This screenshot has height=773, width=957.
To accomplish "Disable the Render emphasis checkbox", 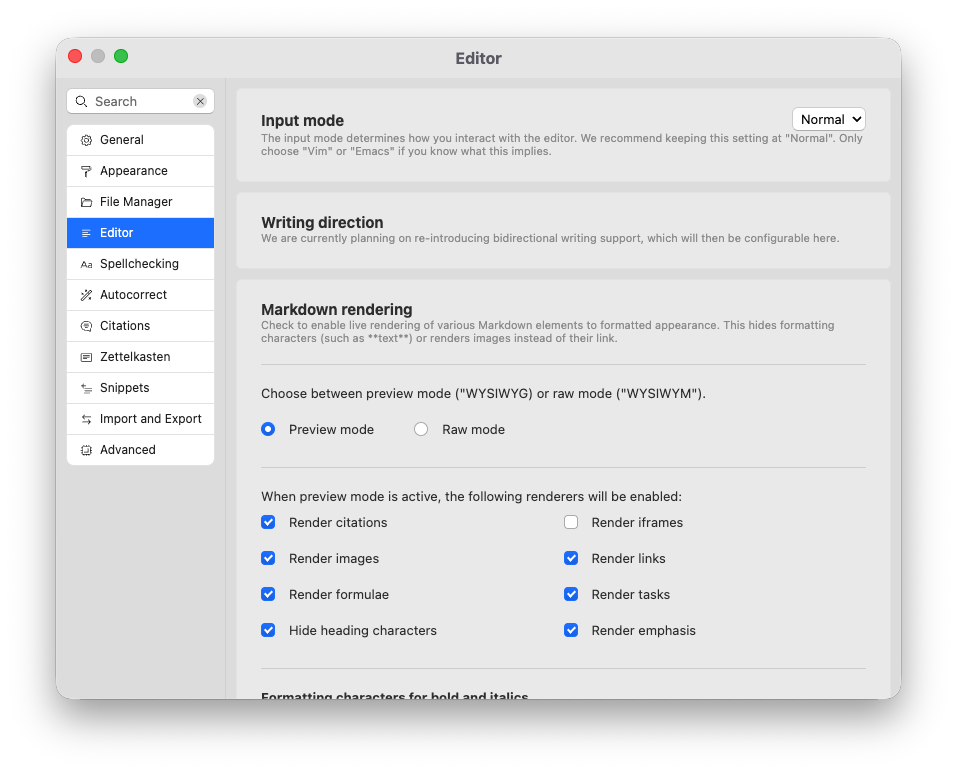I will pos(570,630).
